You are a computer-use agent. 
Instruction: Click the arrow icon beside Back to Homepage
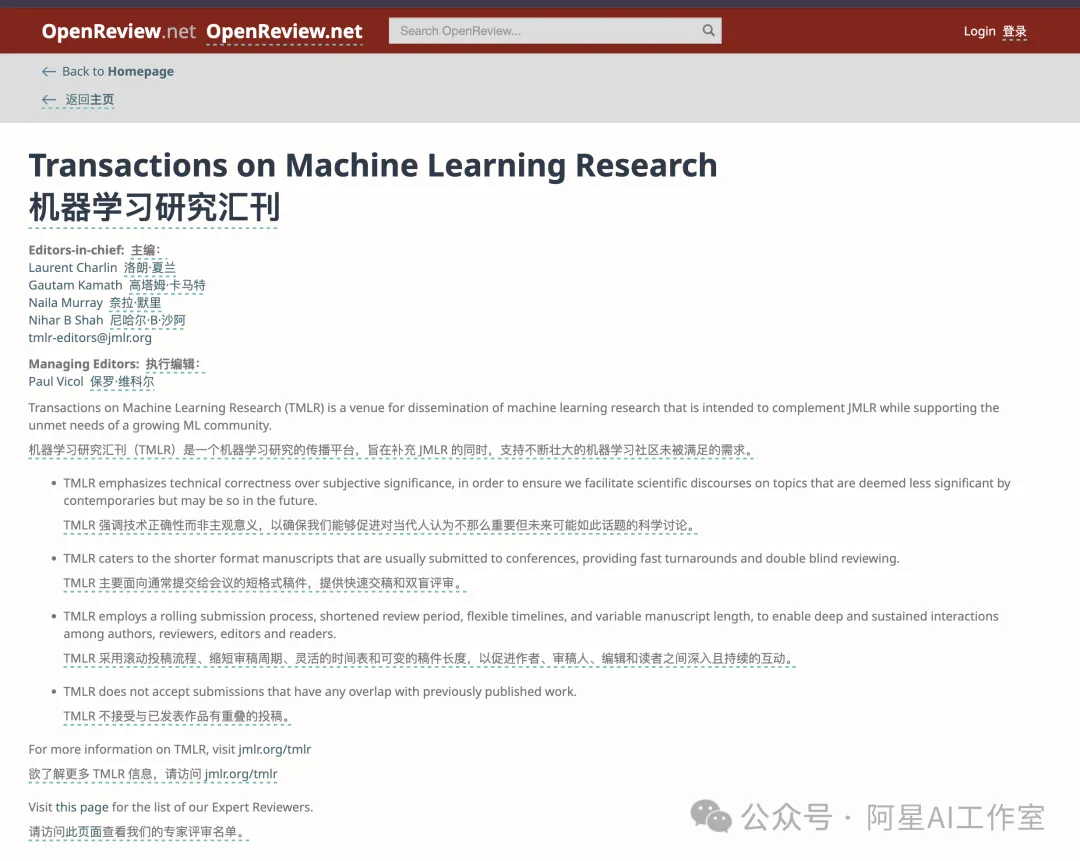(49, 72)
